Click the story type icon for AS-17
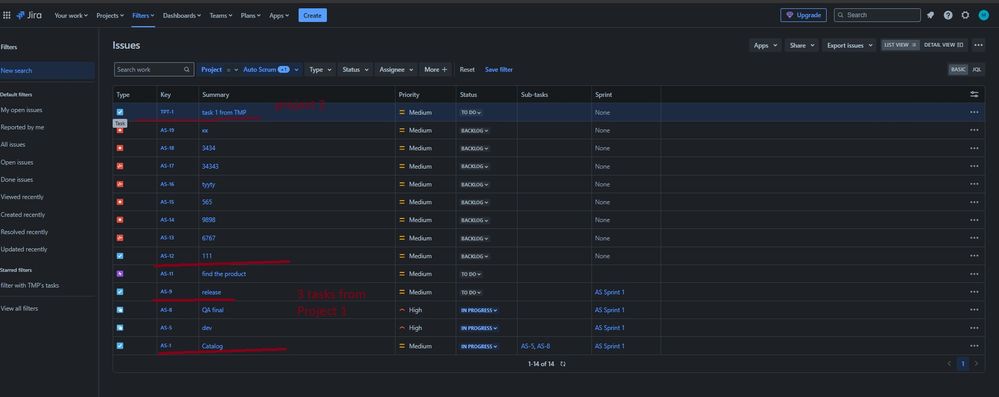The image size is (999, 397). 120,166
